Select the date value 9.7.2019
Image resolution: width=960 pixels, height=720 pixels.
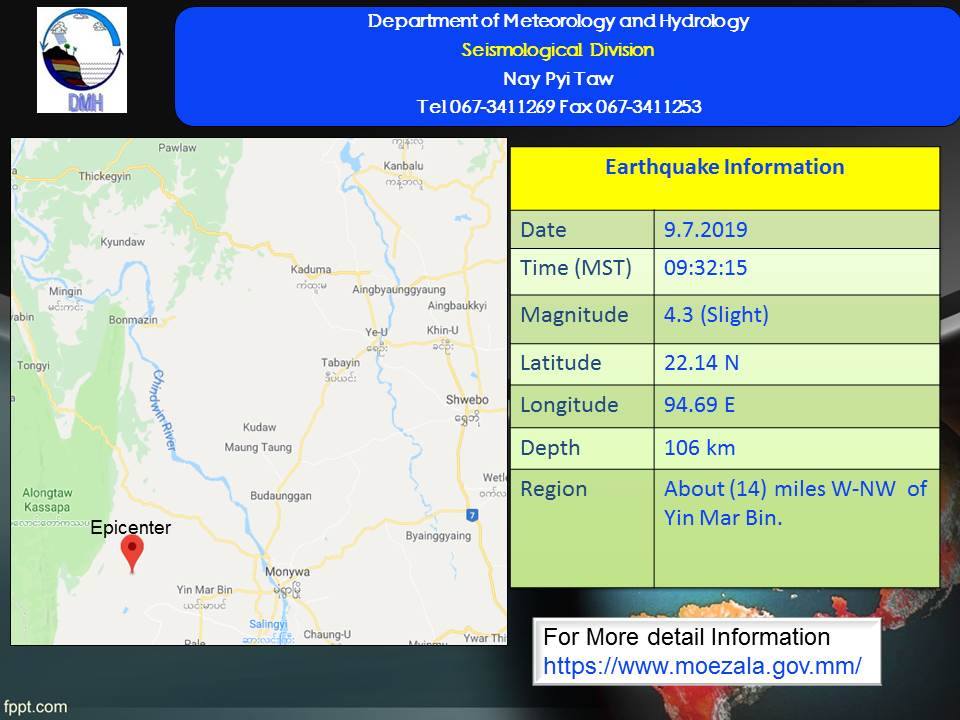pos(705,230)
